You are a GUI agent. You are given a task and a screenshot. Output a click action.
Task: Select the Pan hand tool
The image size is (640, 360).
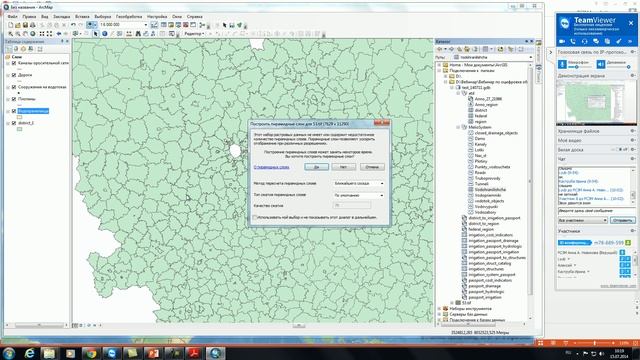[25, 34]
